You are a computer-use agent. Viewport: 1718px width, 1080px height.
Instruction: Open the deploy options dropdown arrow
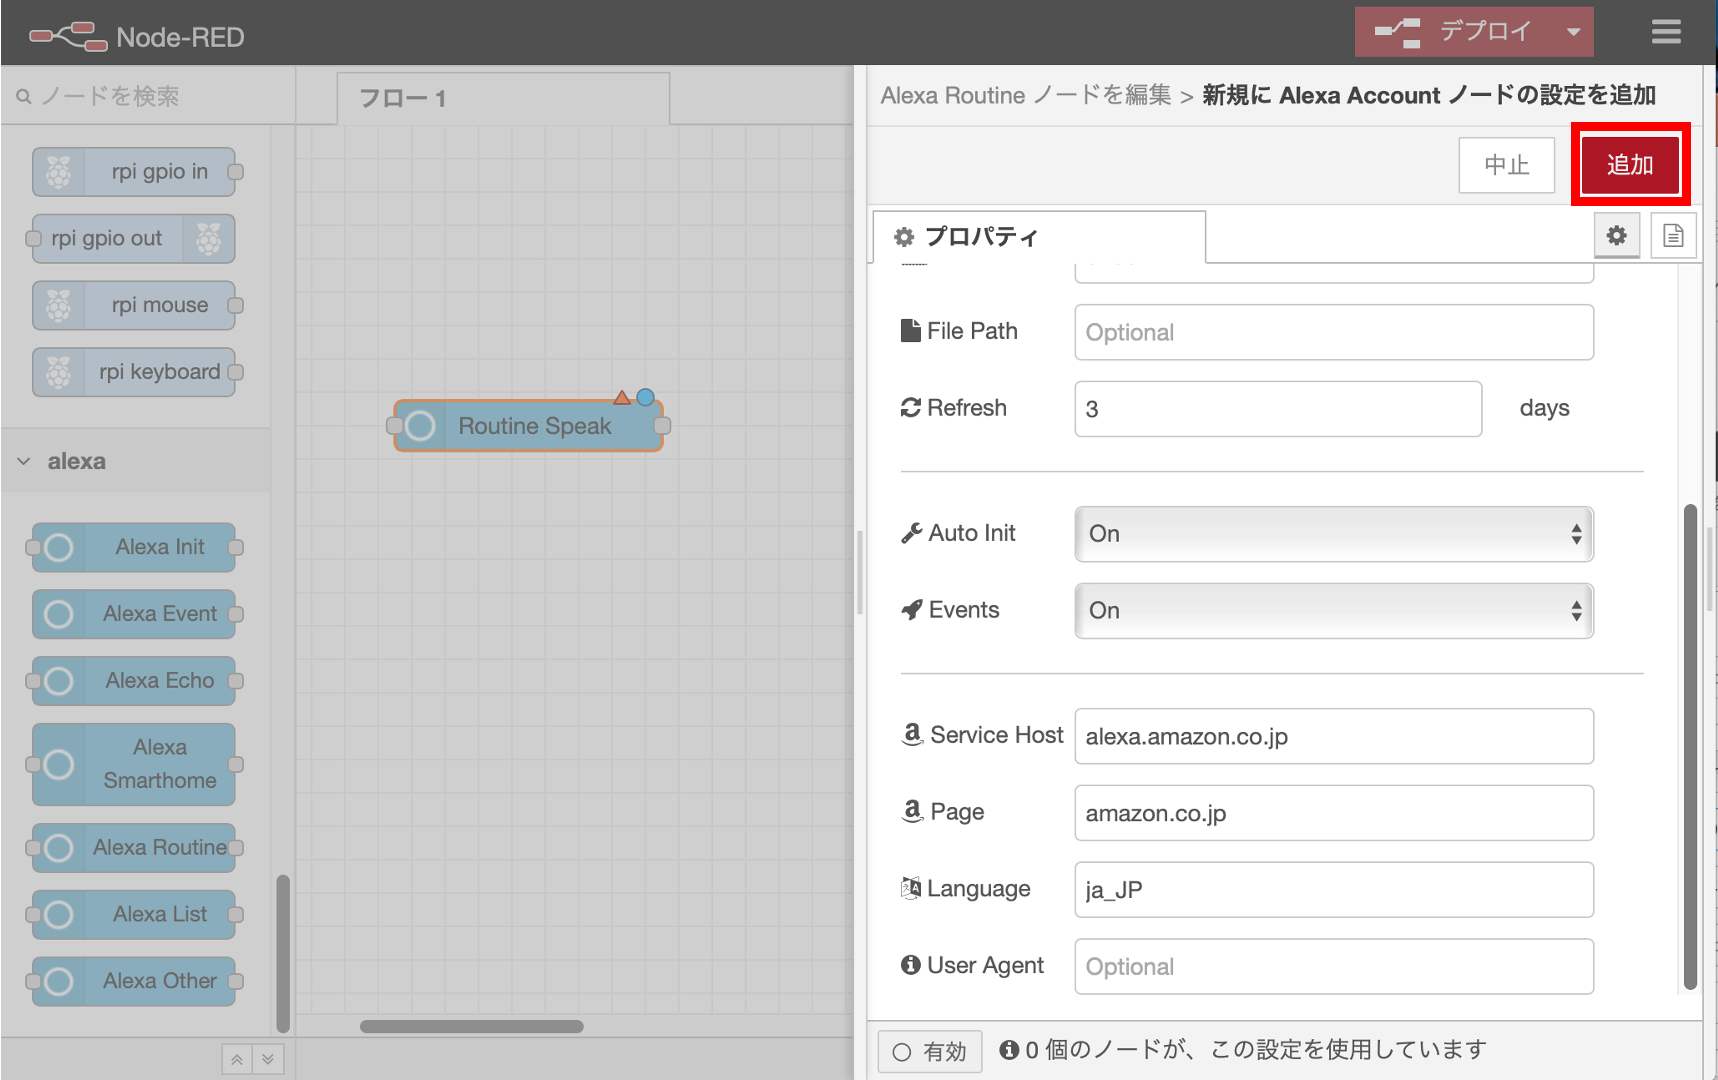point(1574,32)
